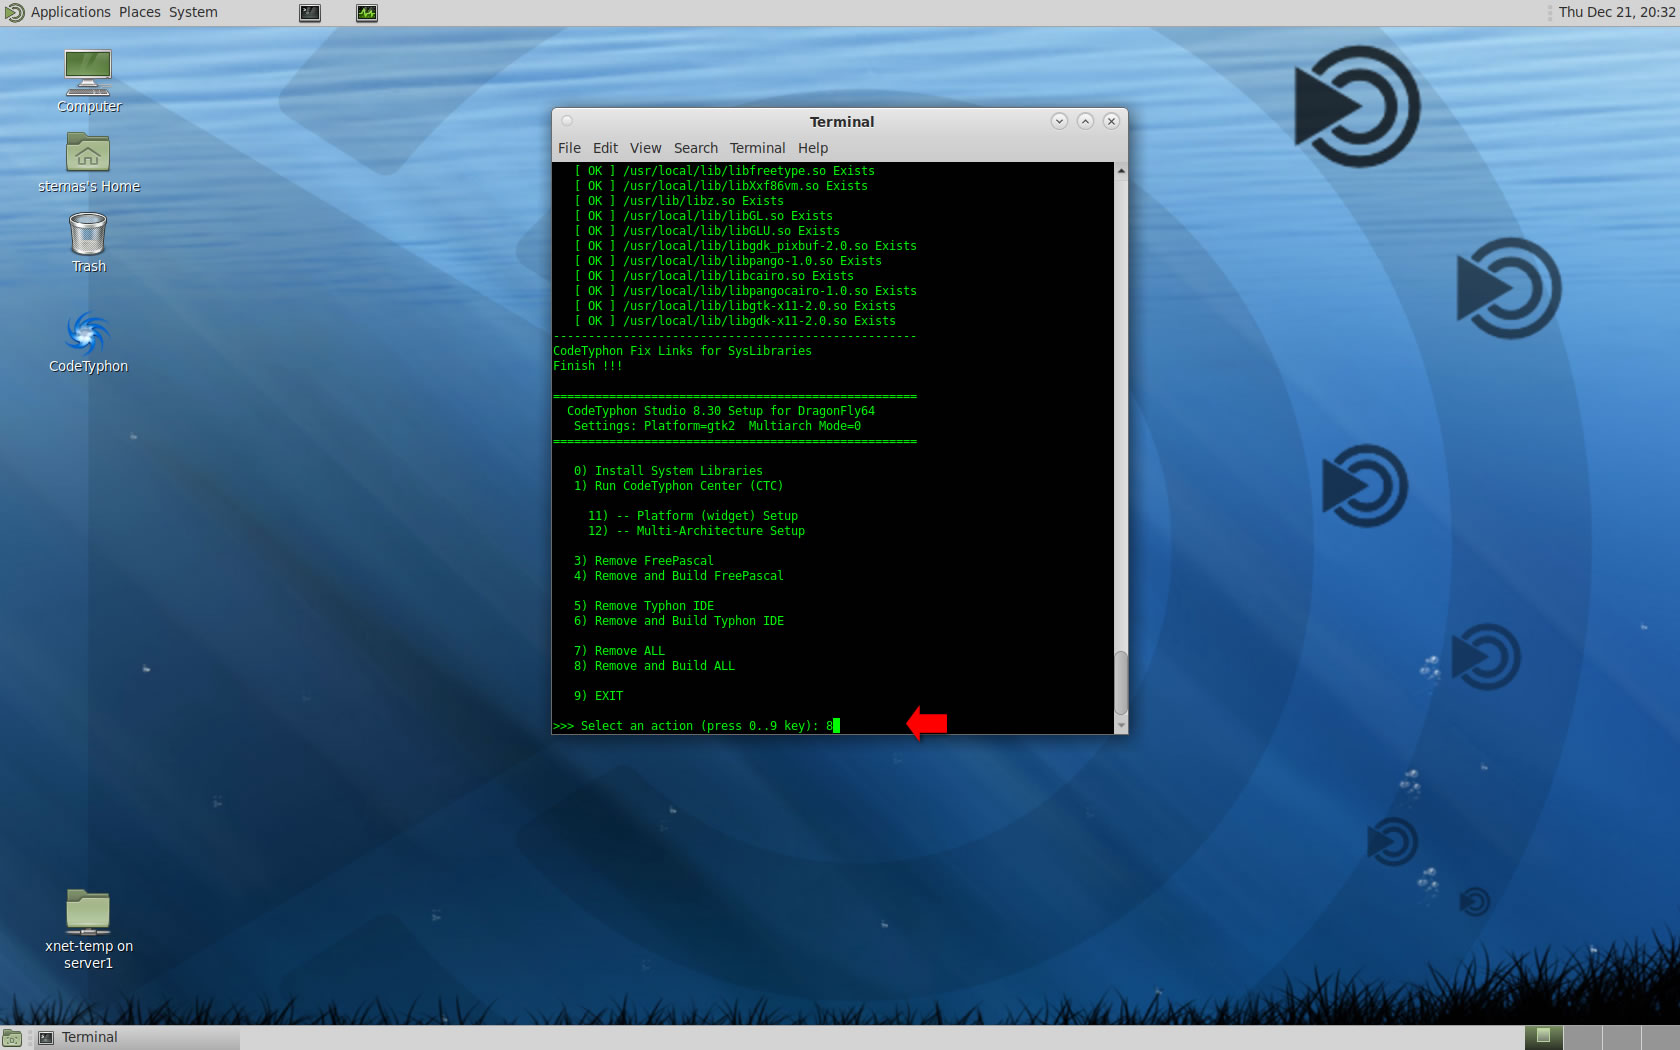Click the /usr/lib/libz.so Exists line
Screen dimensions: 1680x1050
pos(679,201)
